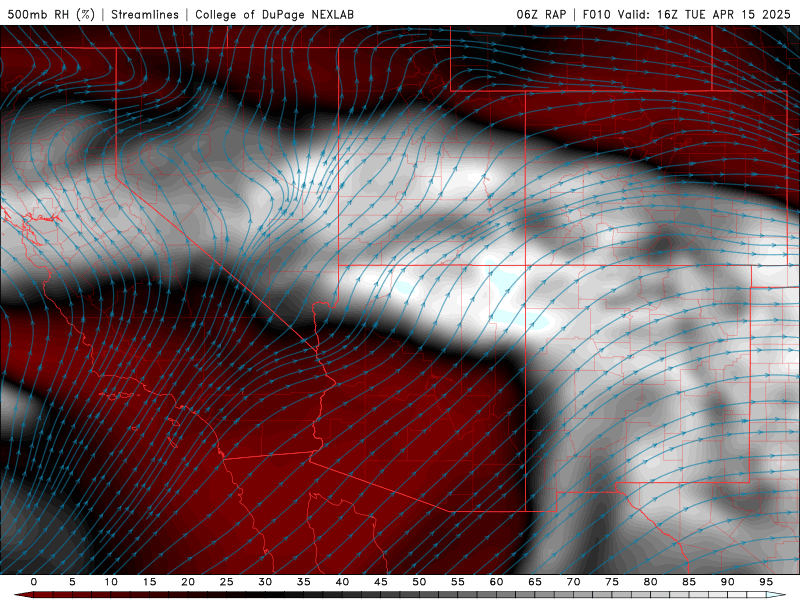Image resolution: width=800 pixels, height=600 pixels.
Task: Select the "10" colorbar scale label
Action: [x=111, y=582]
